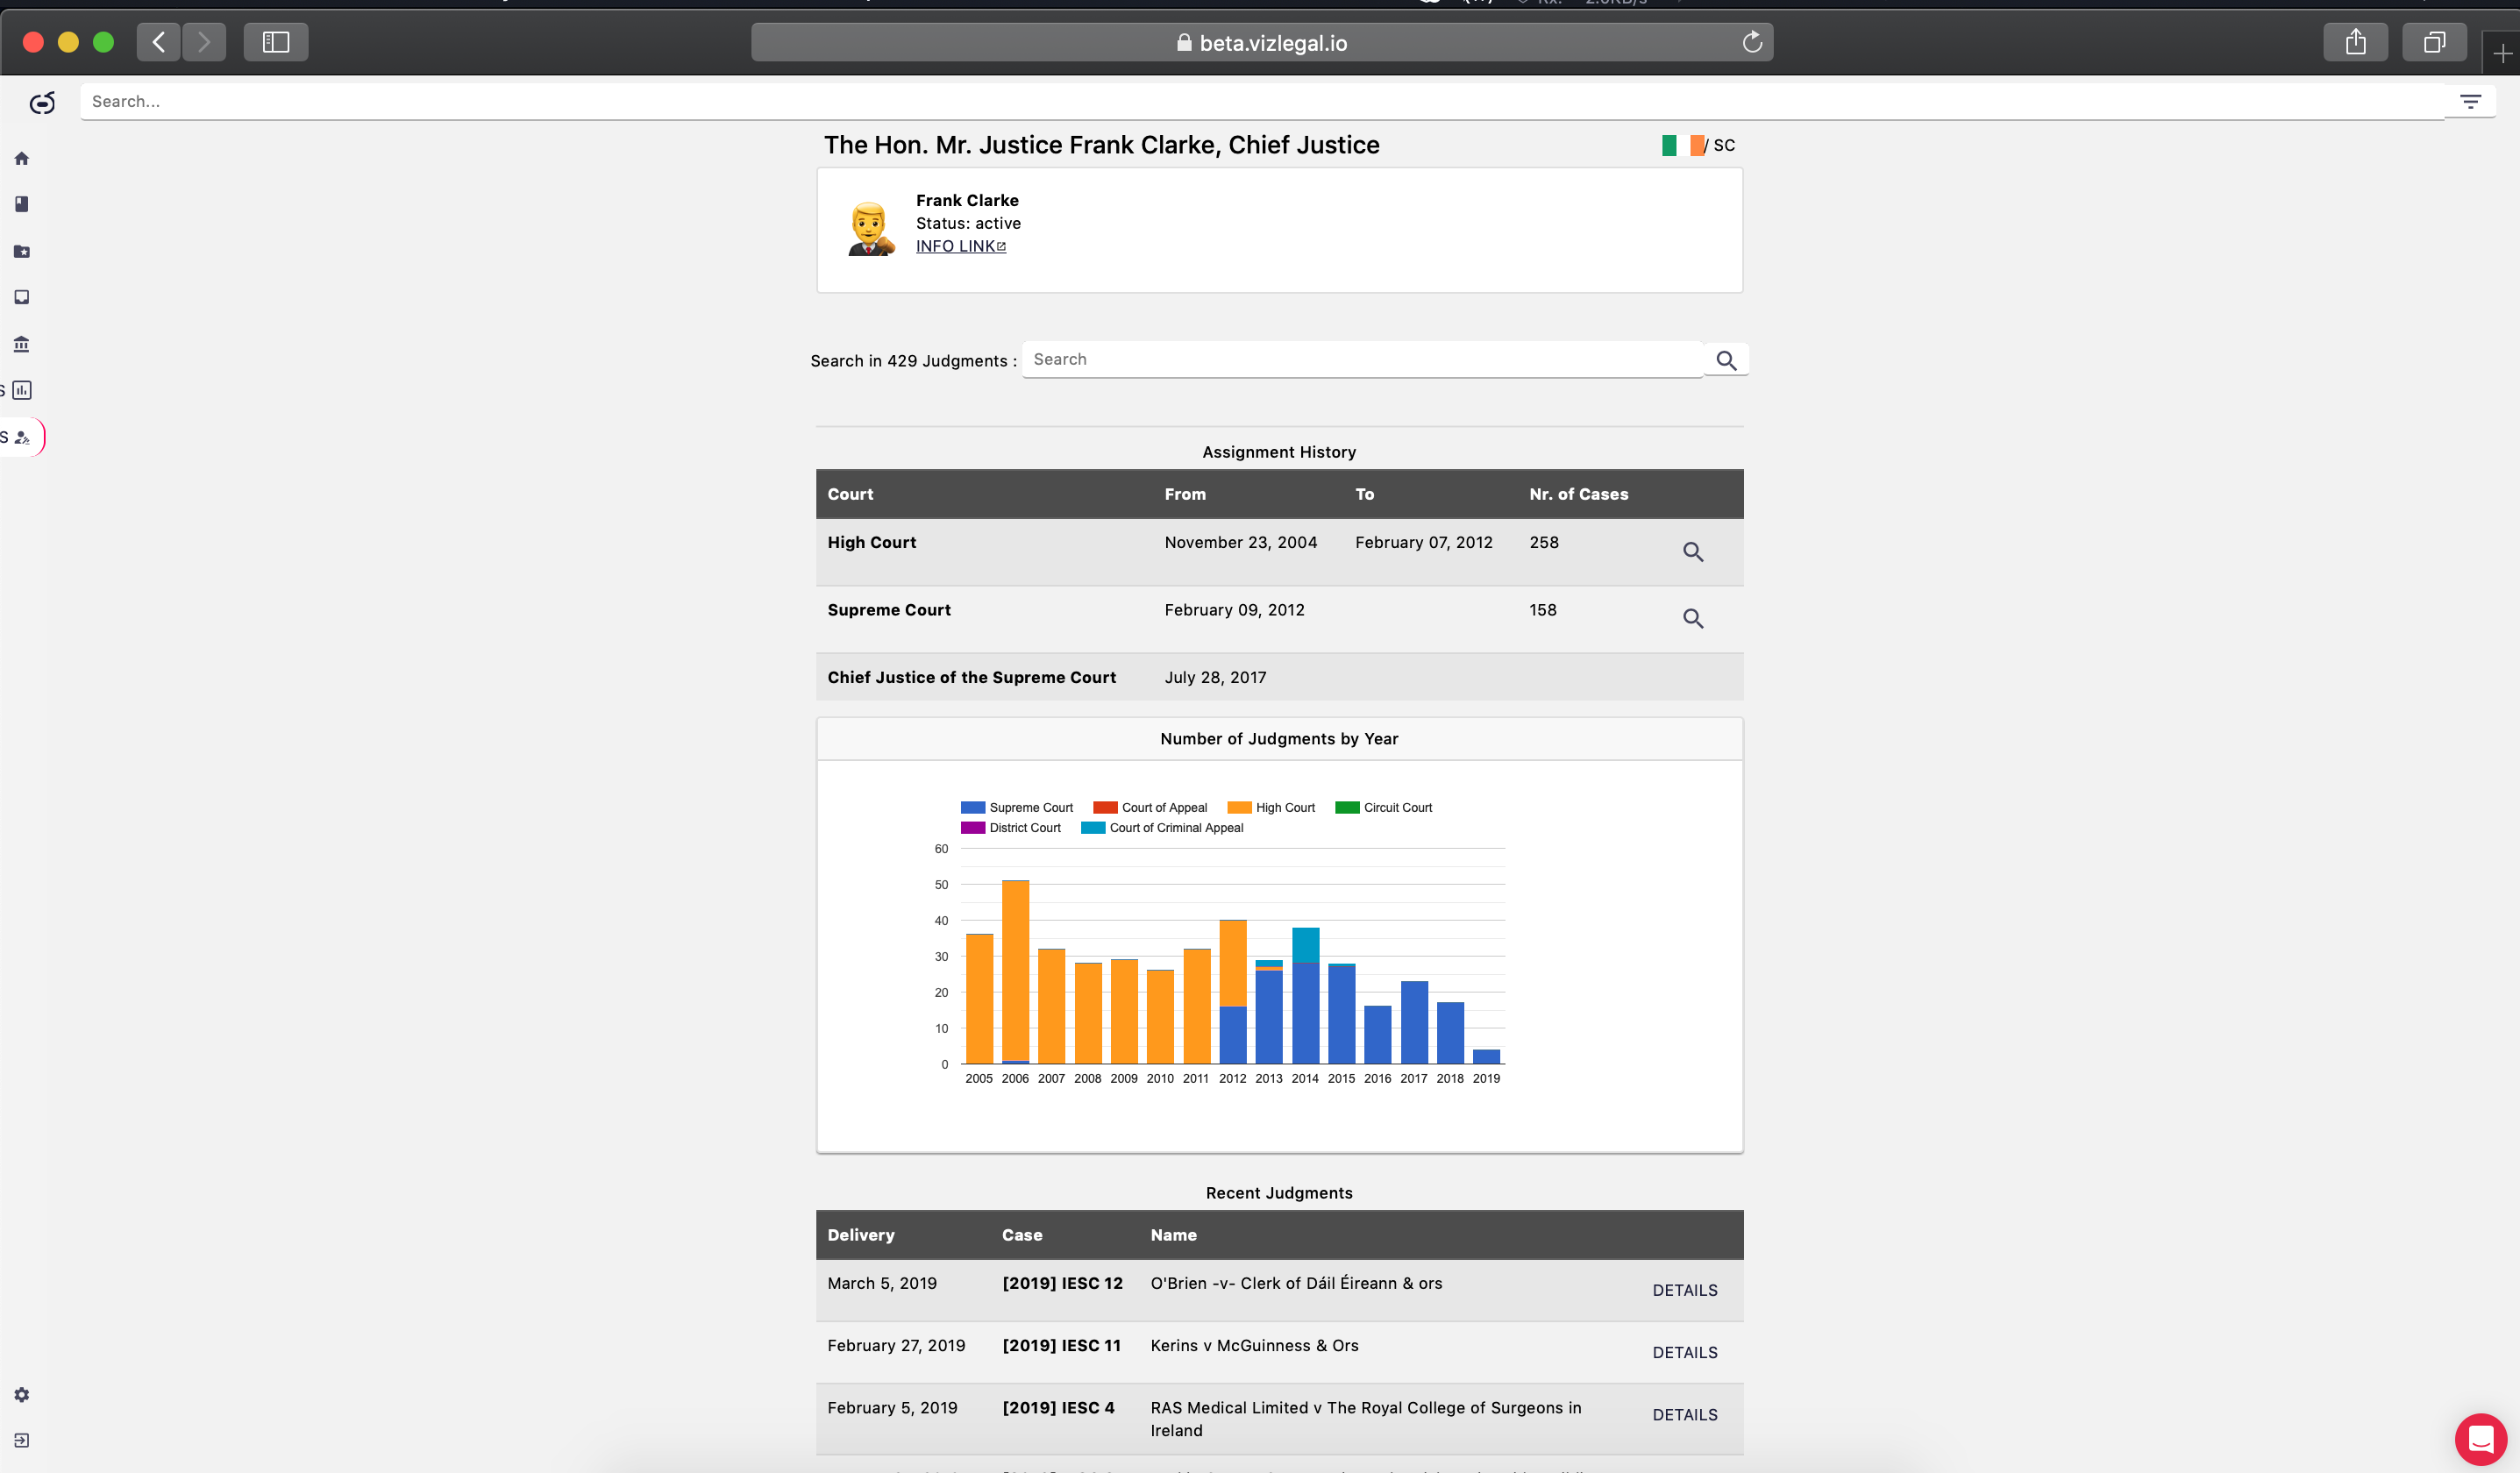Show Safari tab overview
Screen dimensions: 2520x1473
pos(2434,42)
